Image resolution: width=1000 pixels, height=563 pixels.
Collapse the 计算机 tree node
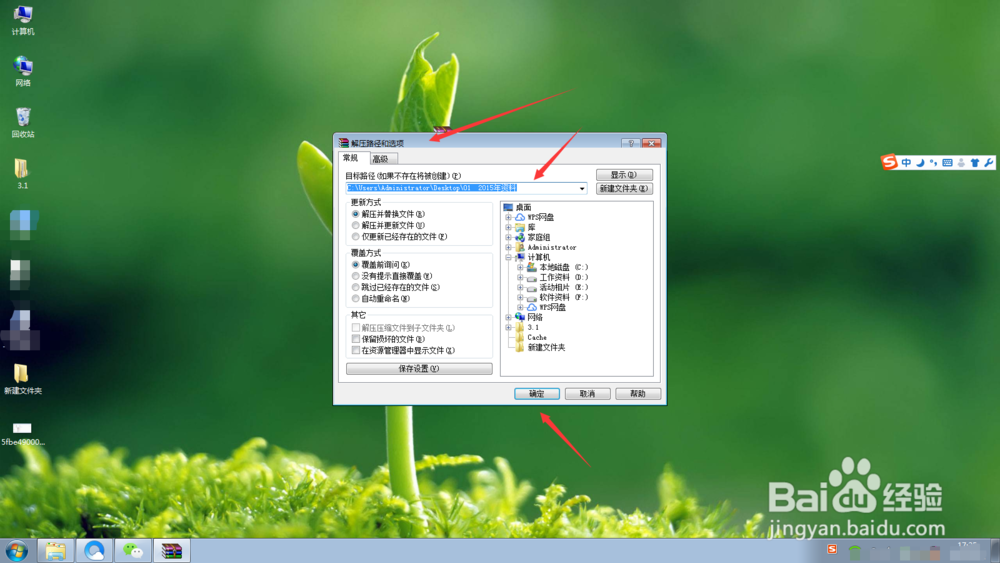tap(508, 257)
